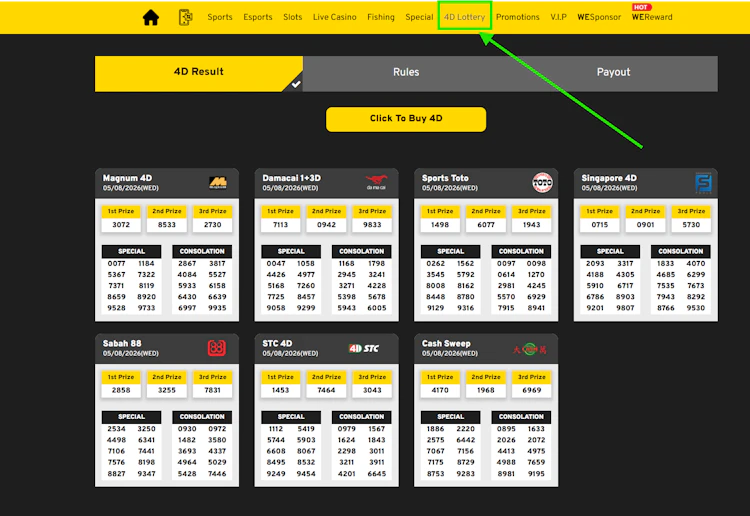
Task: Click Sports Toto 2nd Prize number 6077
Action: (486, 225)
